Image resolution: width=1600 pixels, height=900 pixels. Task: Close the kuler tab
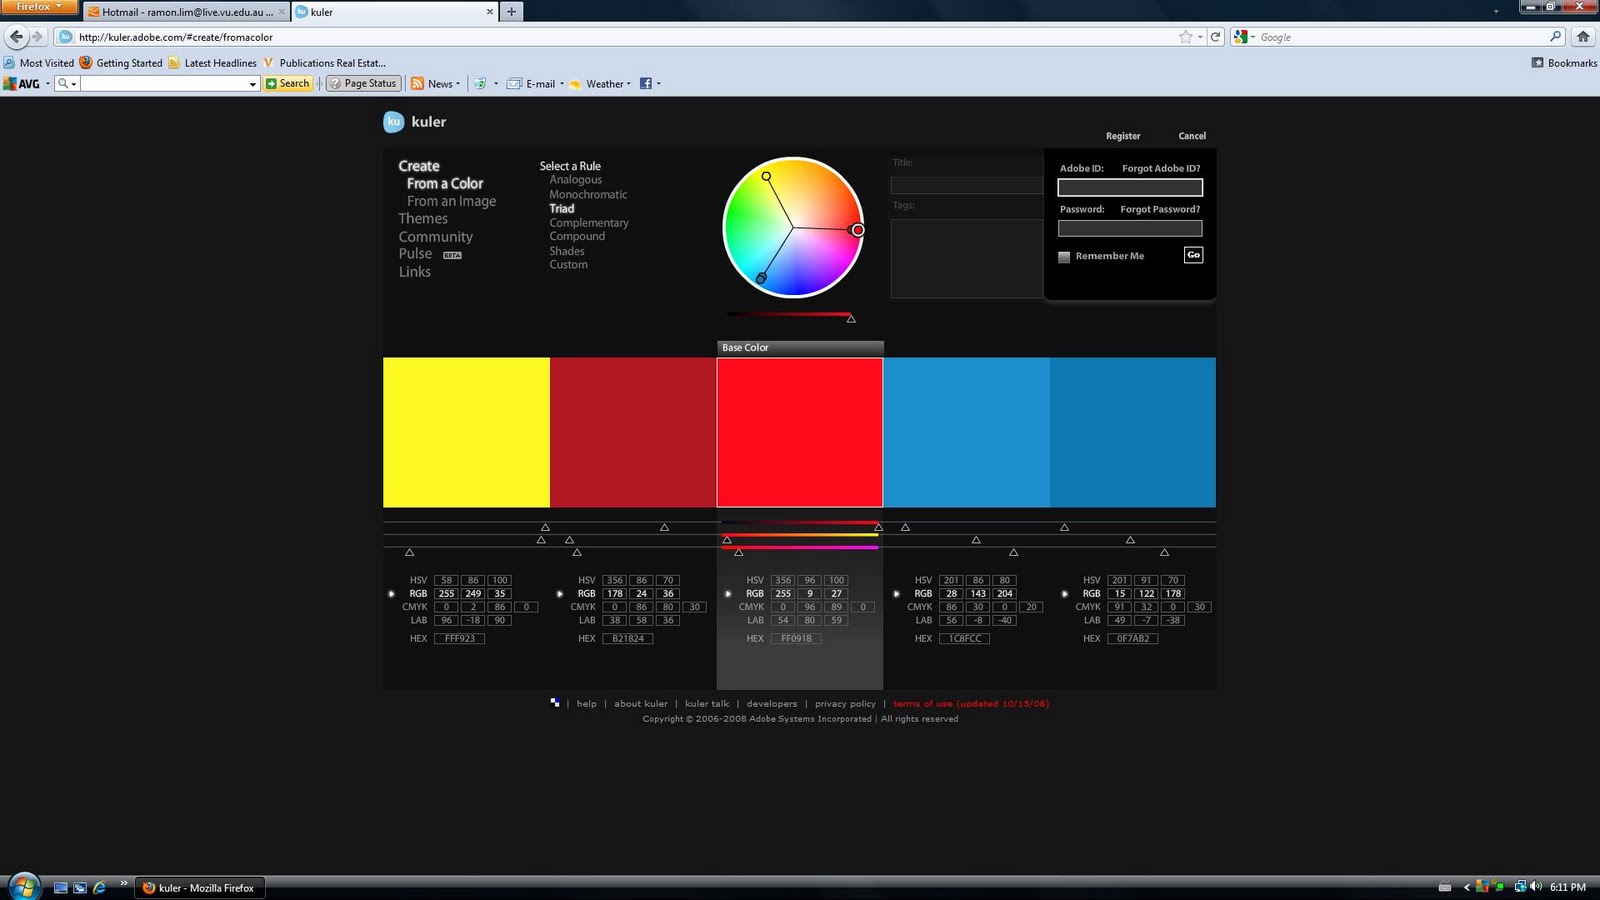tap(490, 12)
